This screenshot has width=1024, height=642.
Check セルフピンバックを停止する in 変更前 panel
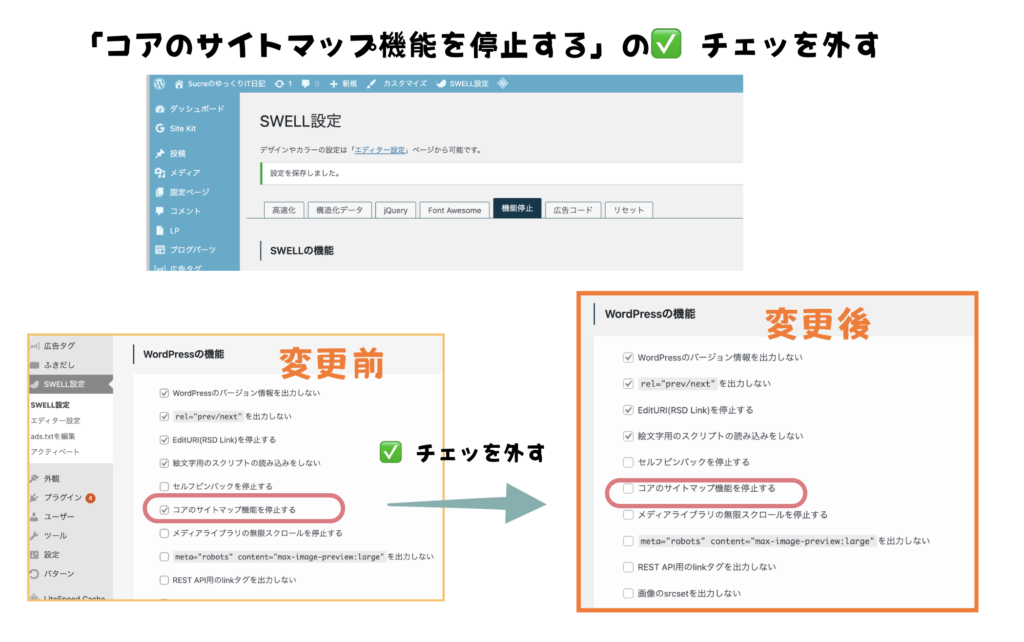[x=164, y=486]
